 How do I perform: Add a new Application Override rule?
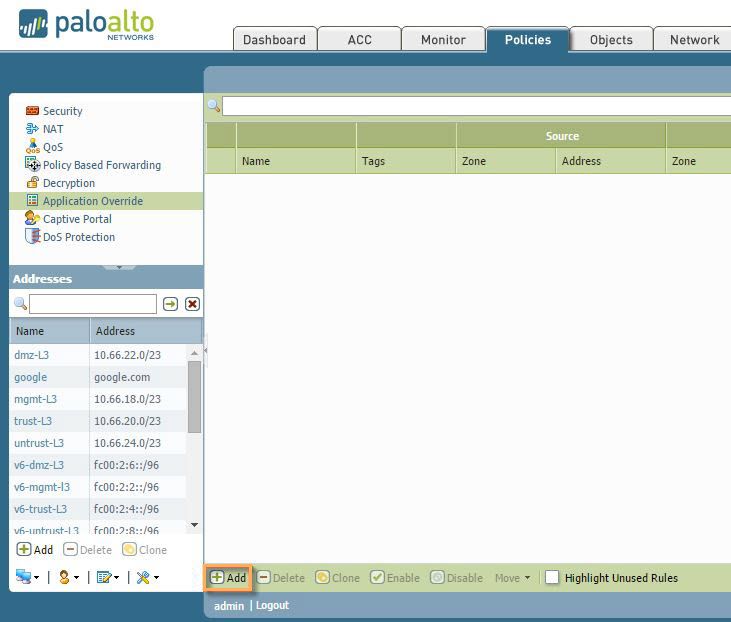228,578
